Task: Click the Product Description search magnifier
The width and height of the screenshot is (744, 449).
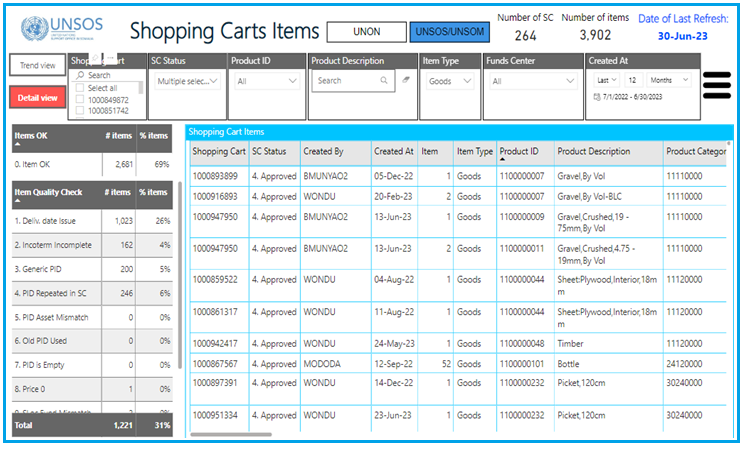Action: click(383, 81)
